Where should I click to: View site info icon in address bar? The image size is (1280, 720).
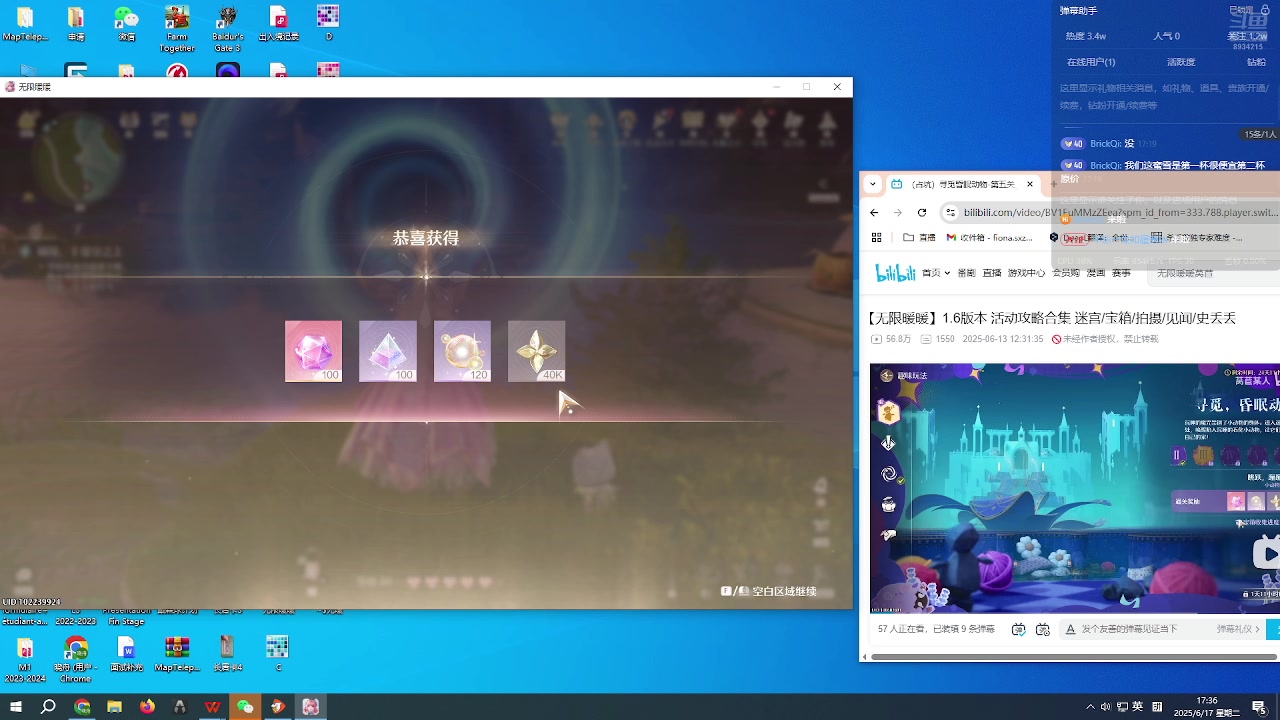951,212
